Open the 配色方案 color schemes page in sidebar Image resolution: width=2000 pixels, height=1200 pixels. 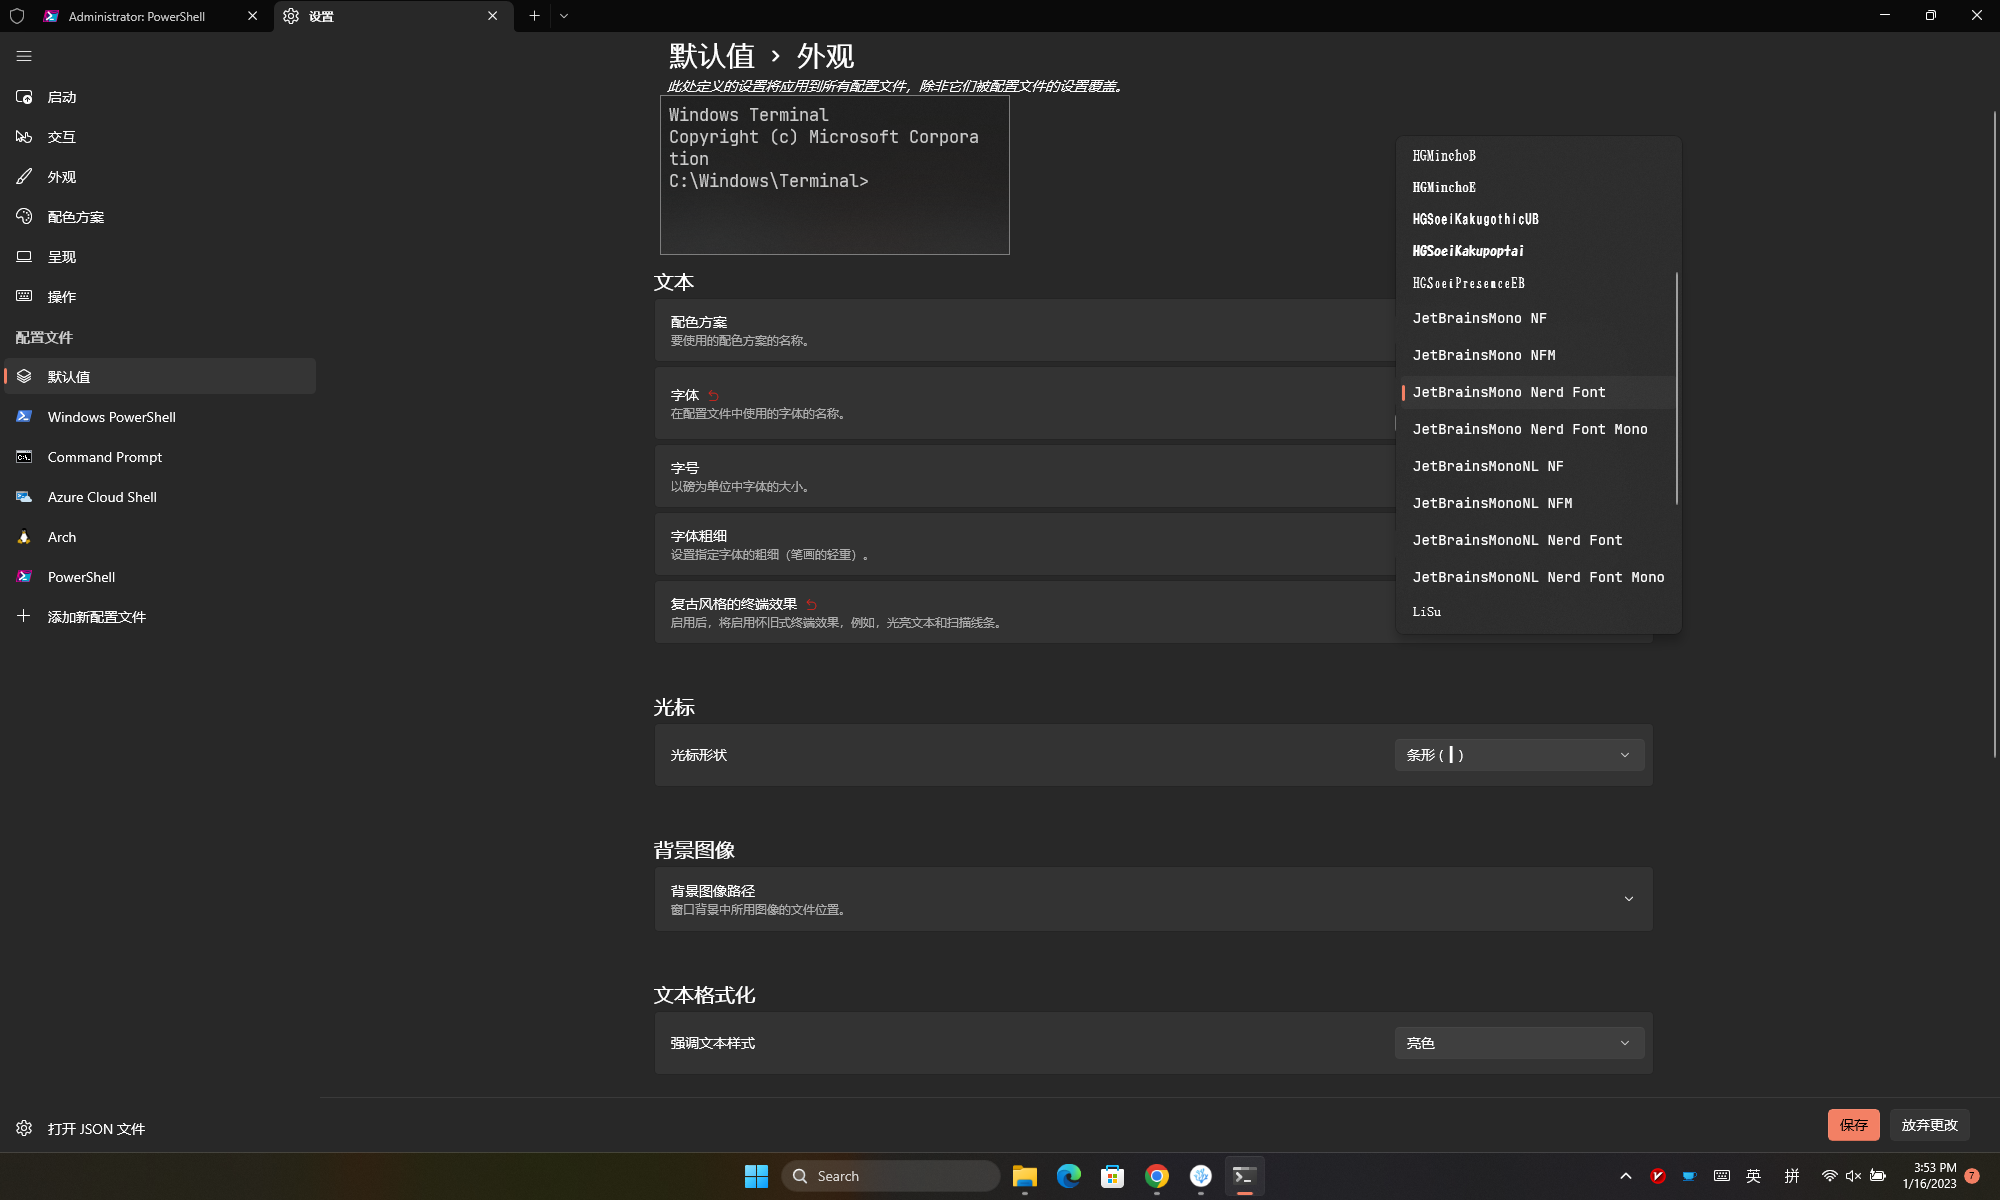(160, 217)
